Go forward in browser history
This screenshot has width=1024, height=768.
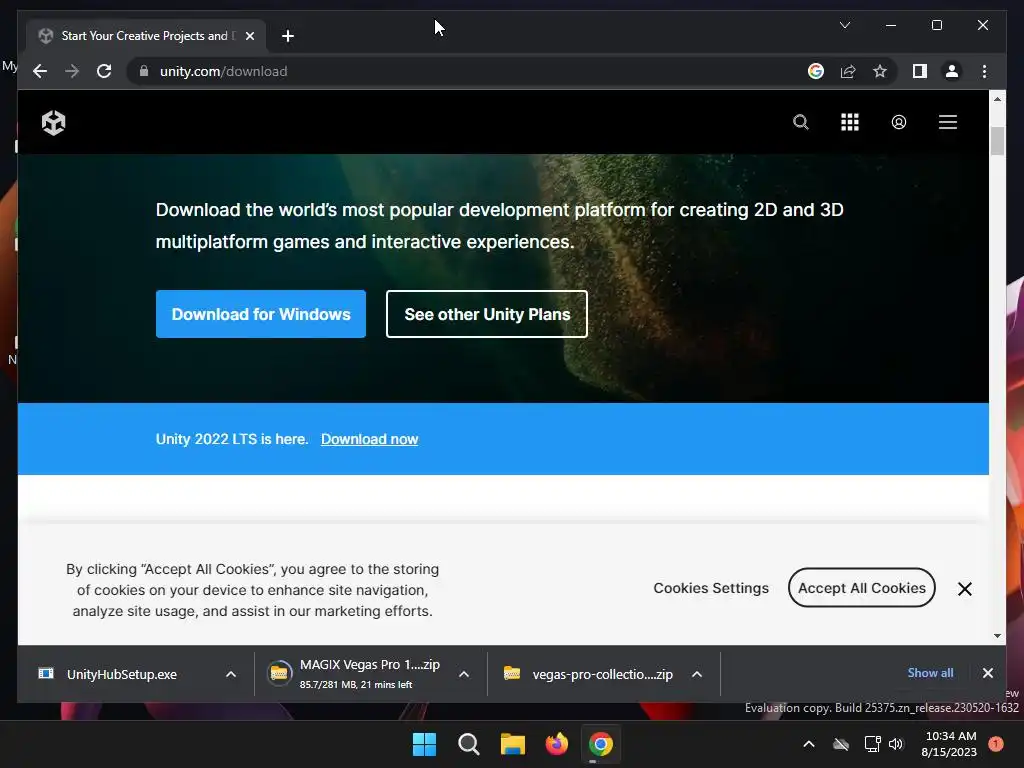(x=72, y=71)
